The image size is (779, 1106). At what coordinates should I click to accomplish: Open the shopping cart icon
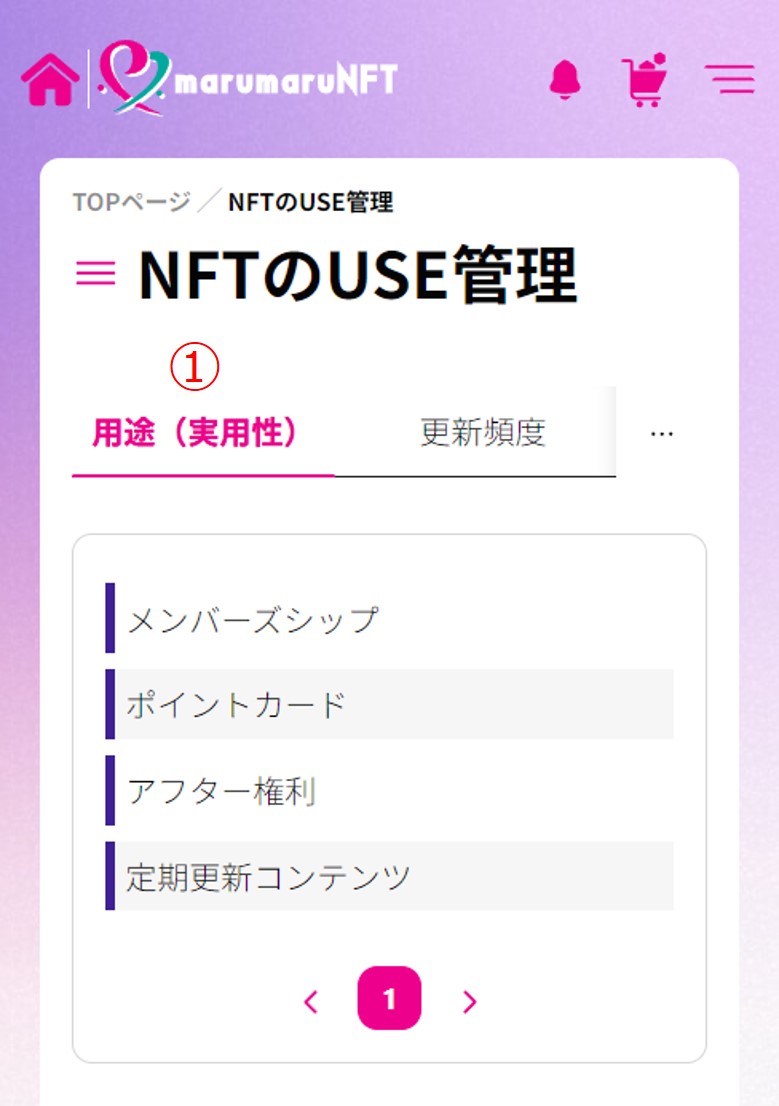pyautogui.click(x=644, y=80)
